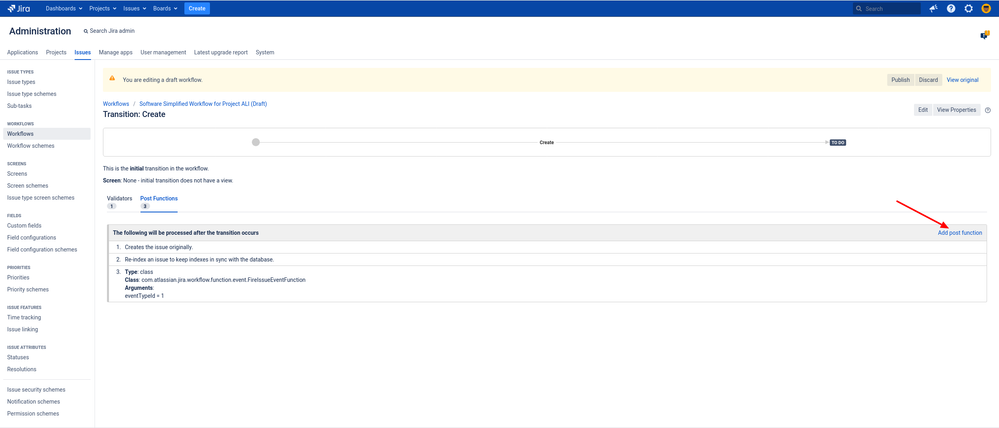The height and width of the screenshot is (428, 999).
Task: Expand the Dashboards dropdown menu
Action: 64,8
